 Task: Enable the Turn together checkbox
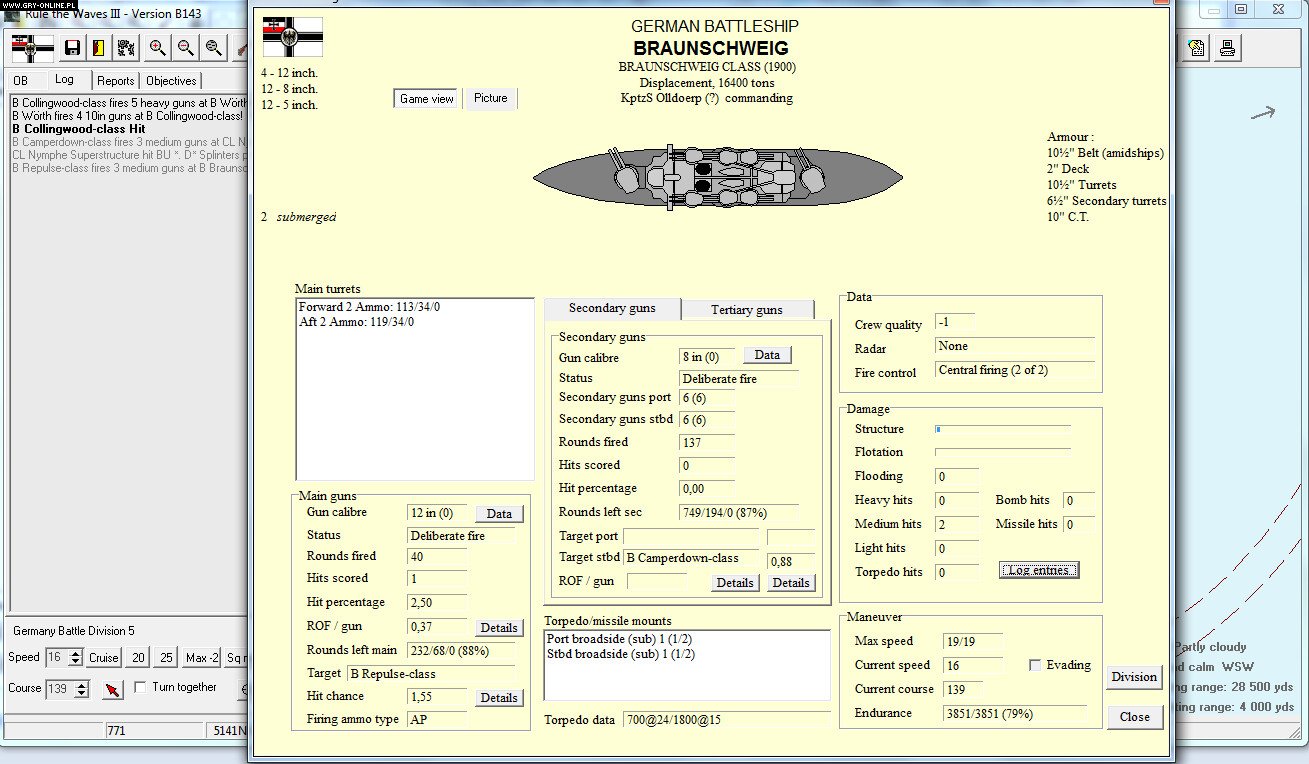140,687
